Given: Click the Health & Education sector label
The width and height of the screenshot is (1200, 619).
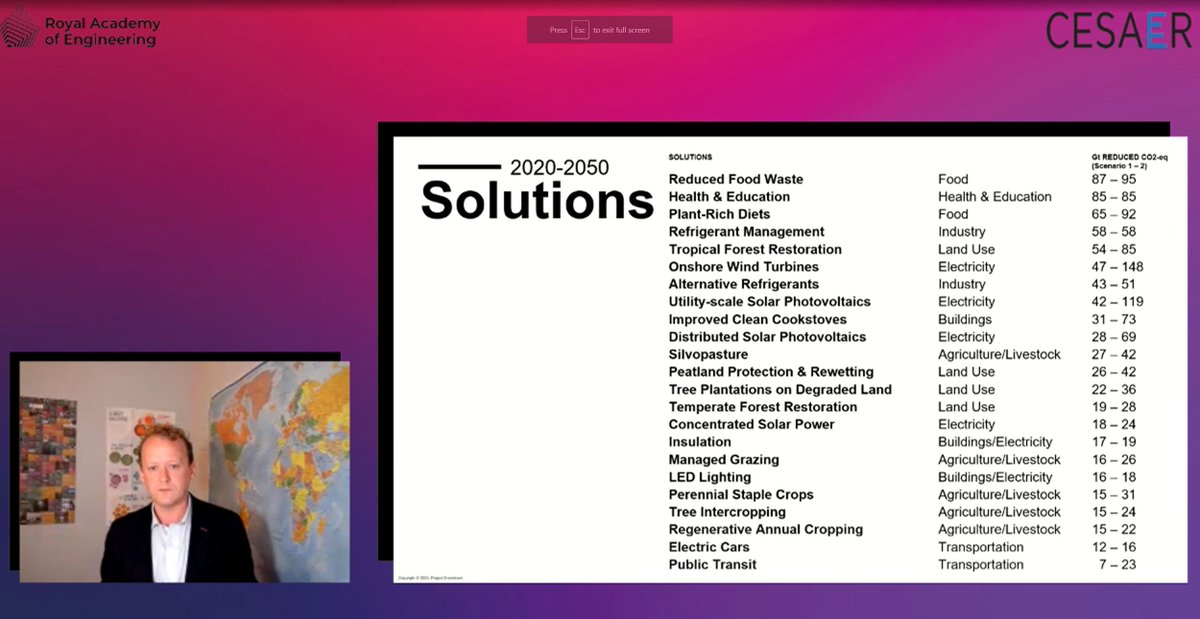Looking at the screenshot, I should pyautogui.click(x=994, y=197).
